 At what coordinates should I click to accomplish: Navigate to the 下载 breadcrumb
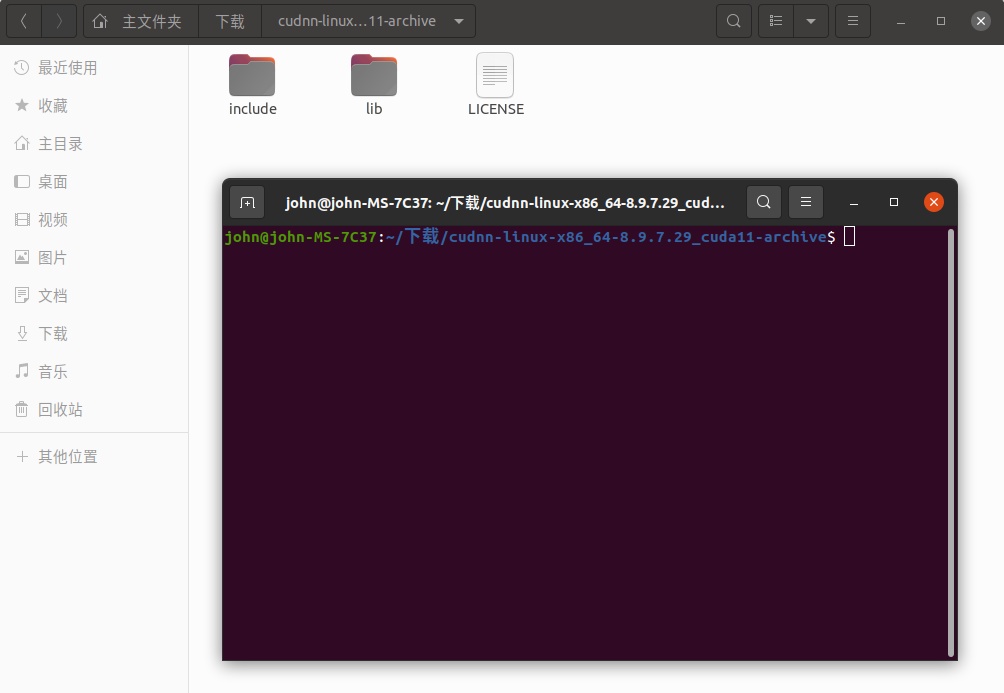tap(230, 21)
